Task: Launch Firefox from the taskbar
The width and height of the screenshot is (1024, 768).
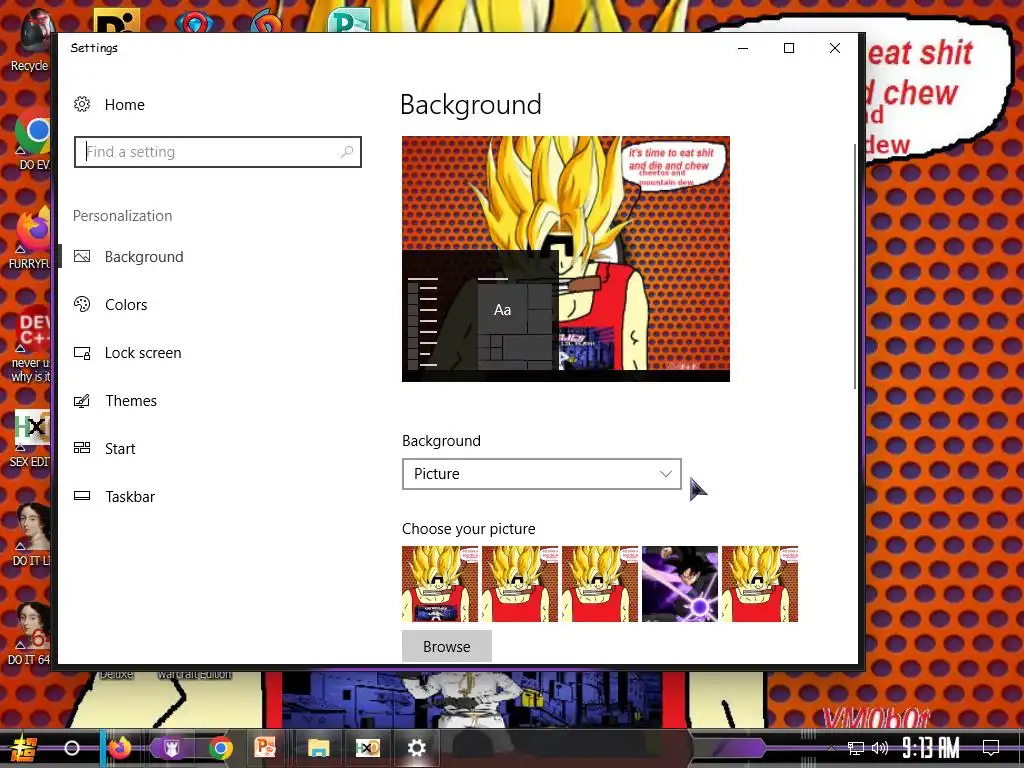Action: coord(119,748)
